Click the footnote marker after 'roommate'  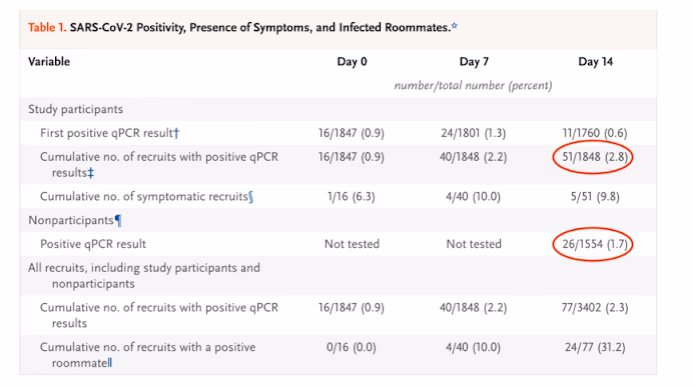[x=110, y=363]
